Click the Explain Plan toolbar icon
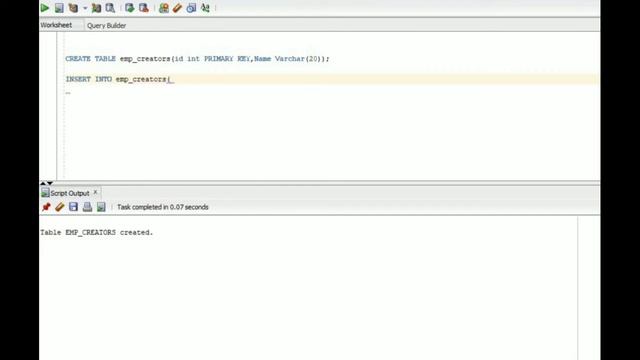640x360 pixels. coord(73,8)
